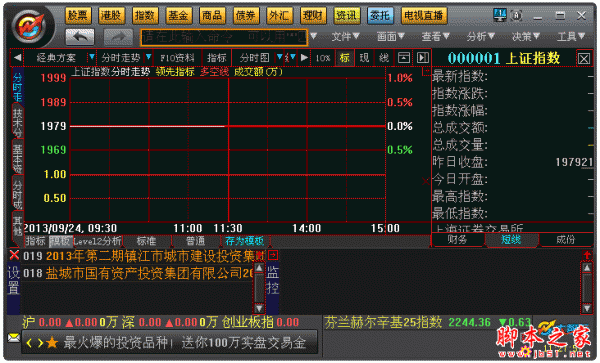Select the 指数 category button
Image resolution: width=600 pixels, height=363 pixels.
tap(145, 16)
